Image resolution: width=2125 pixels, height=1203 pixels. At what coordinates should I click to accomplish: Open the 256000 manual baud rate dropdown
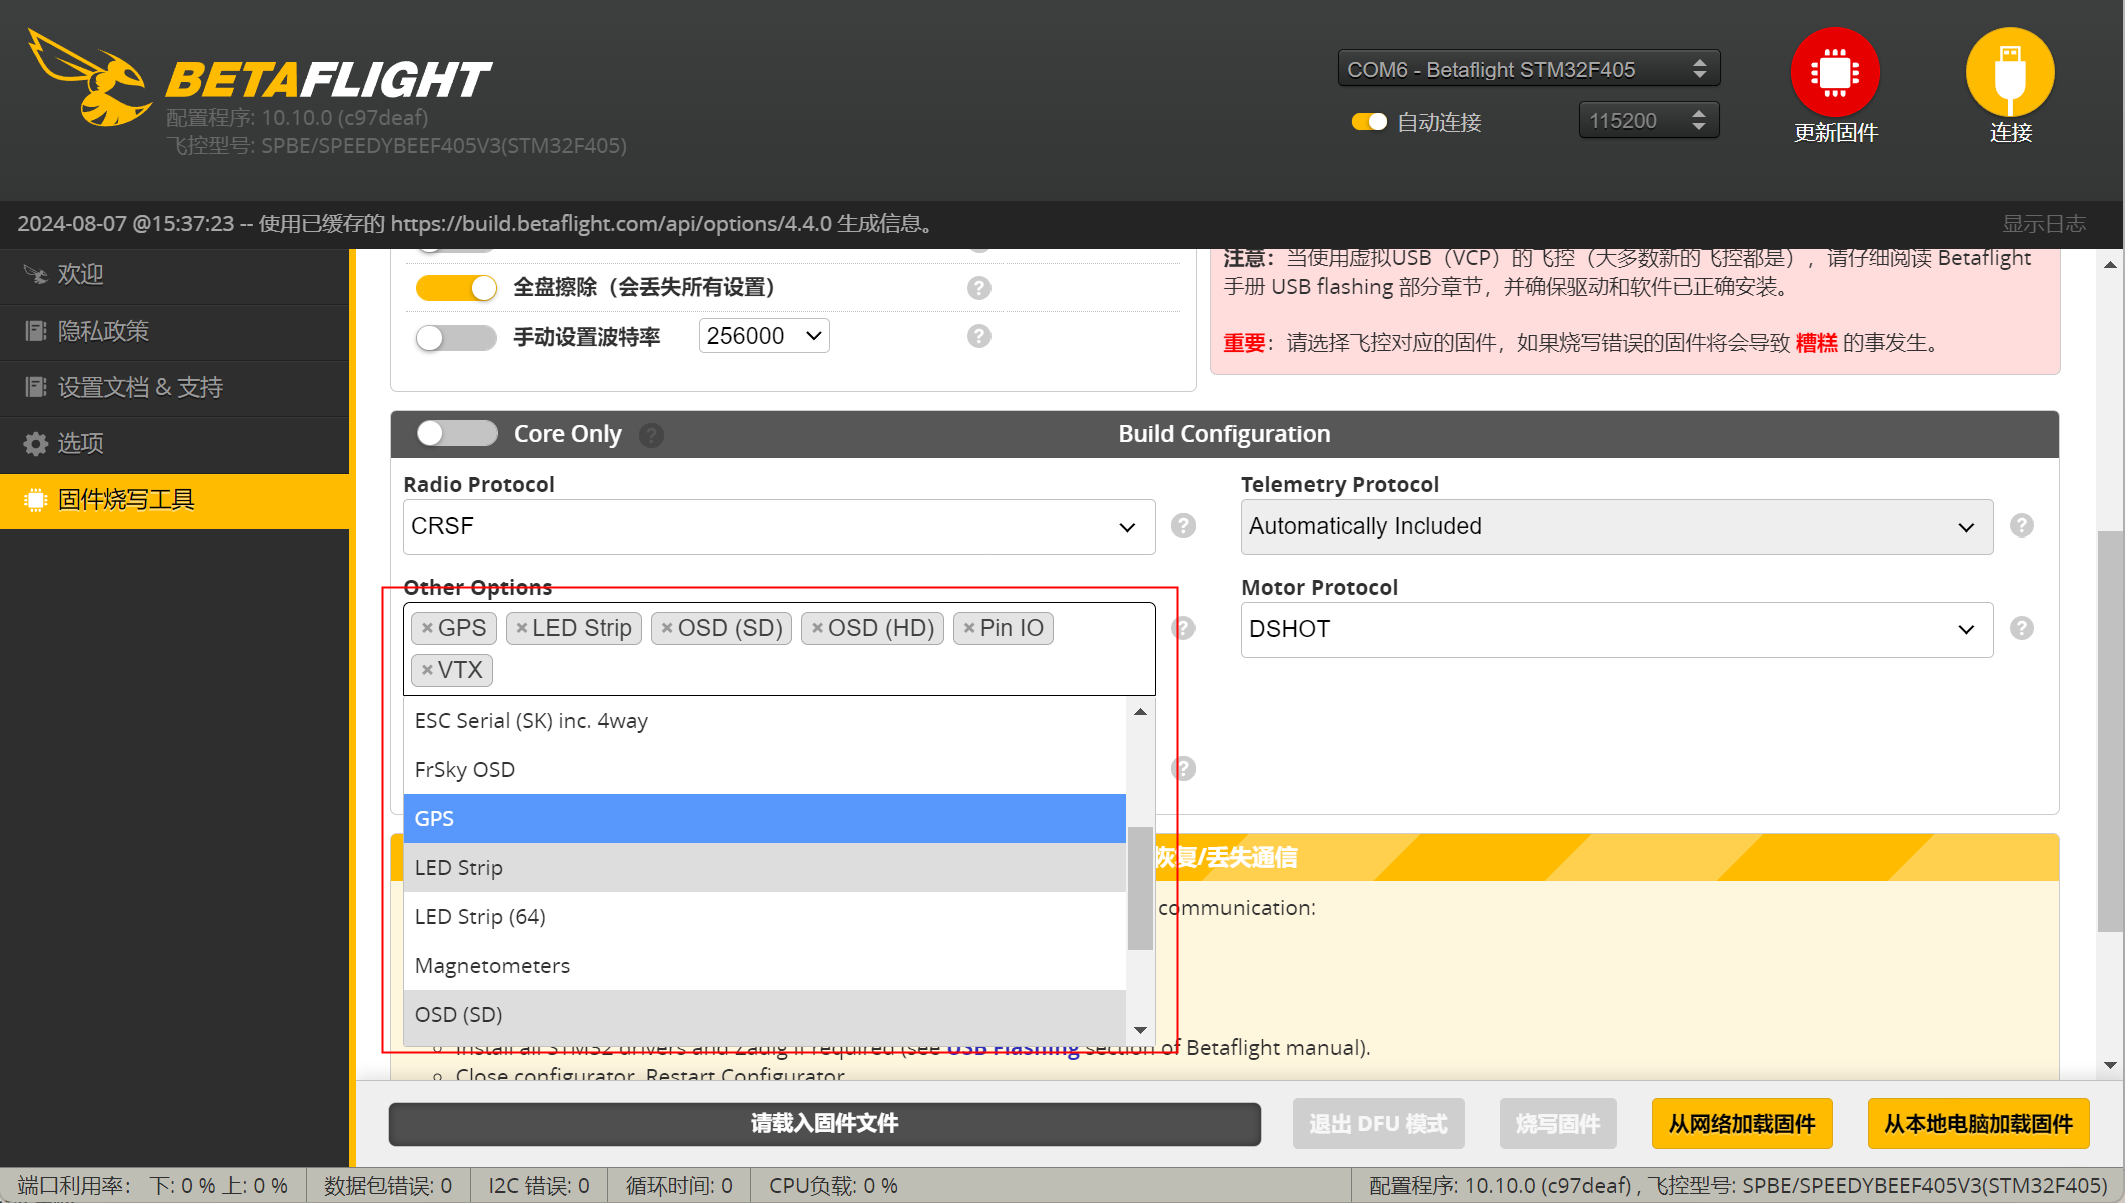pos(764,336)
